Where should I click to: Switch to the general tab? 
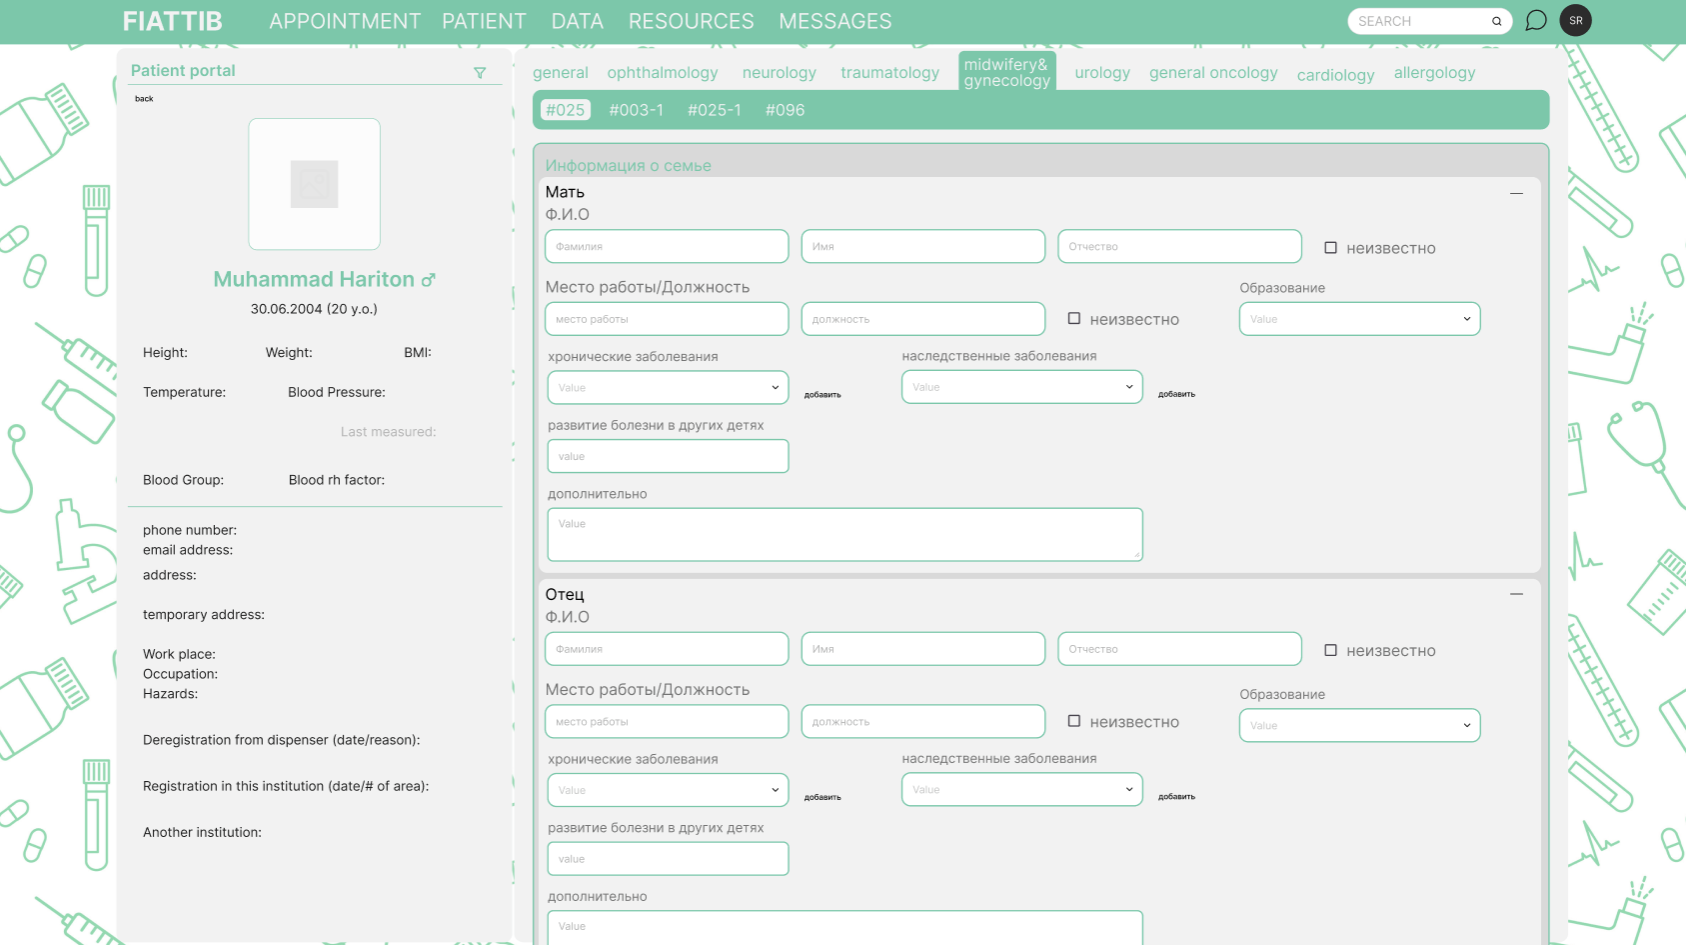pyautogui.click(x=560, y=73)
